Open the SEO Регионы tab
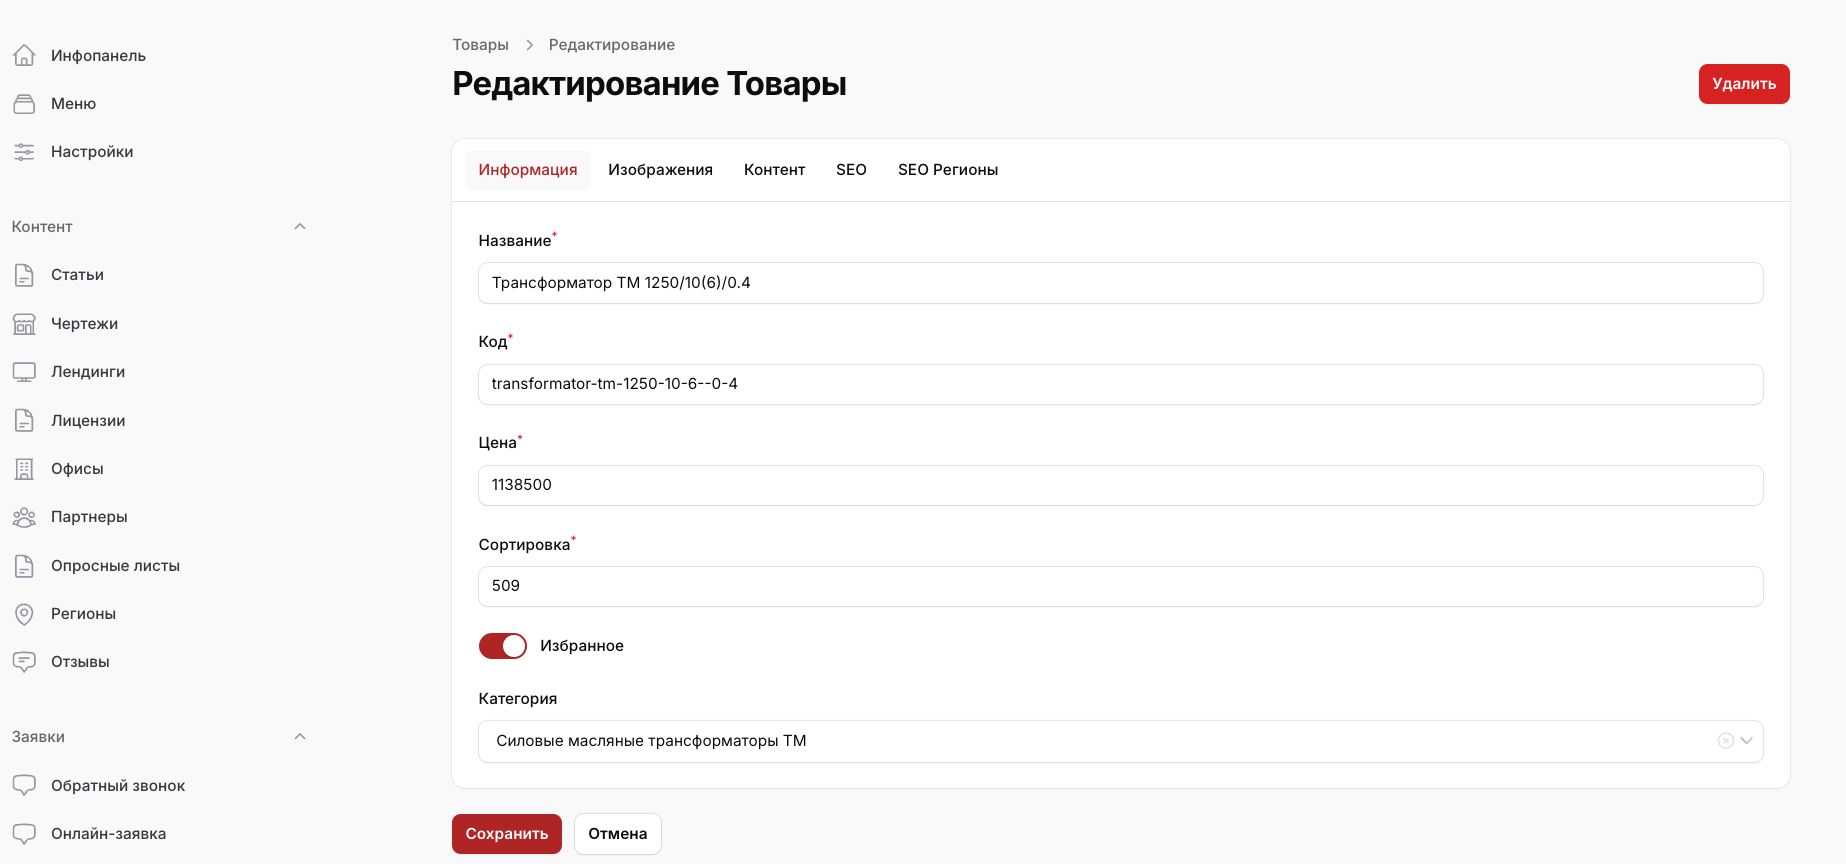This screenshot has height=864, width=1846. [947, 170]
